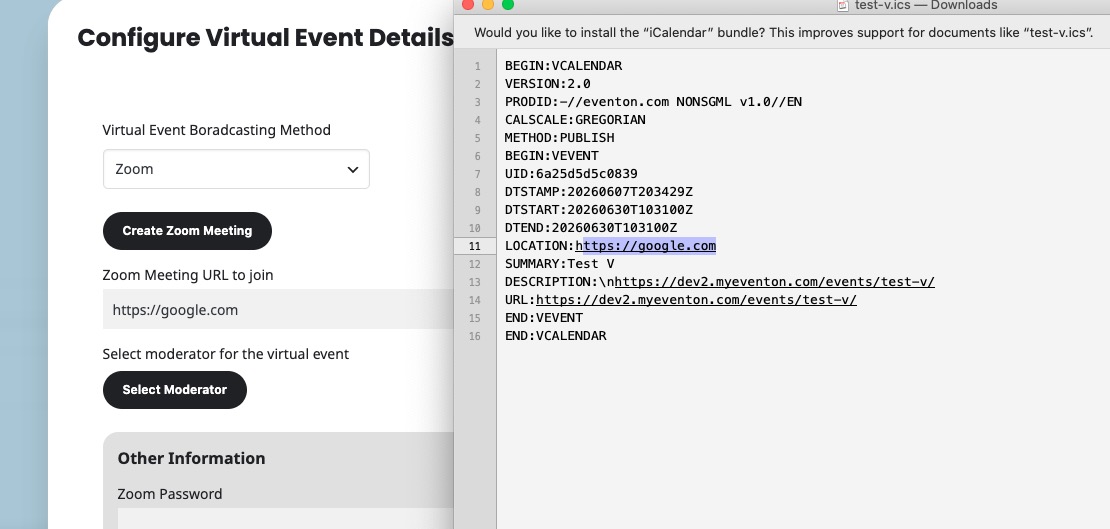Screen dimensions: 1110x529
Task: Open the google.com link on LOCATION line
Action: (x=646, y=246)
